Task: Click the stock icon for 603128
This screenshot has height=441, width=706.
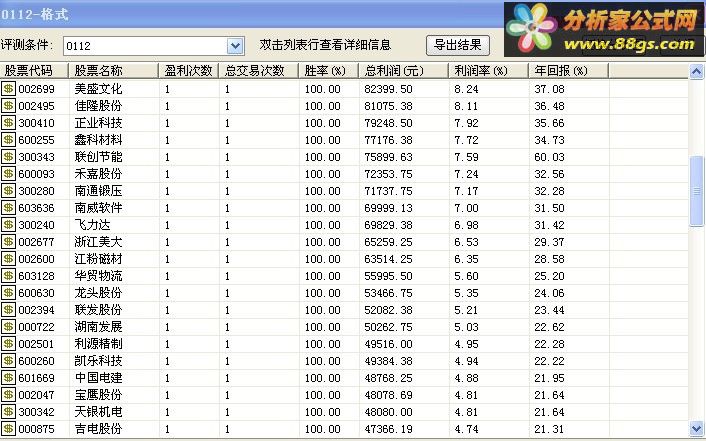Action: (x=8, y=276)
